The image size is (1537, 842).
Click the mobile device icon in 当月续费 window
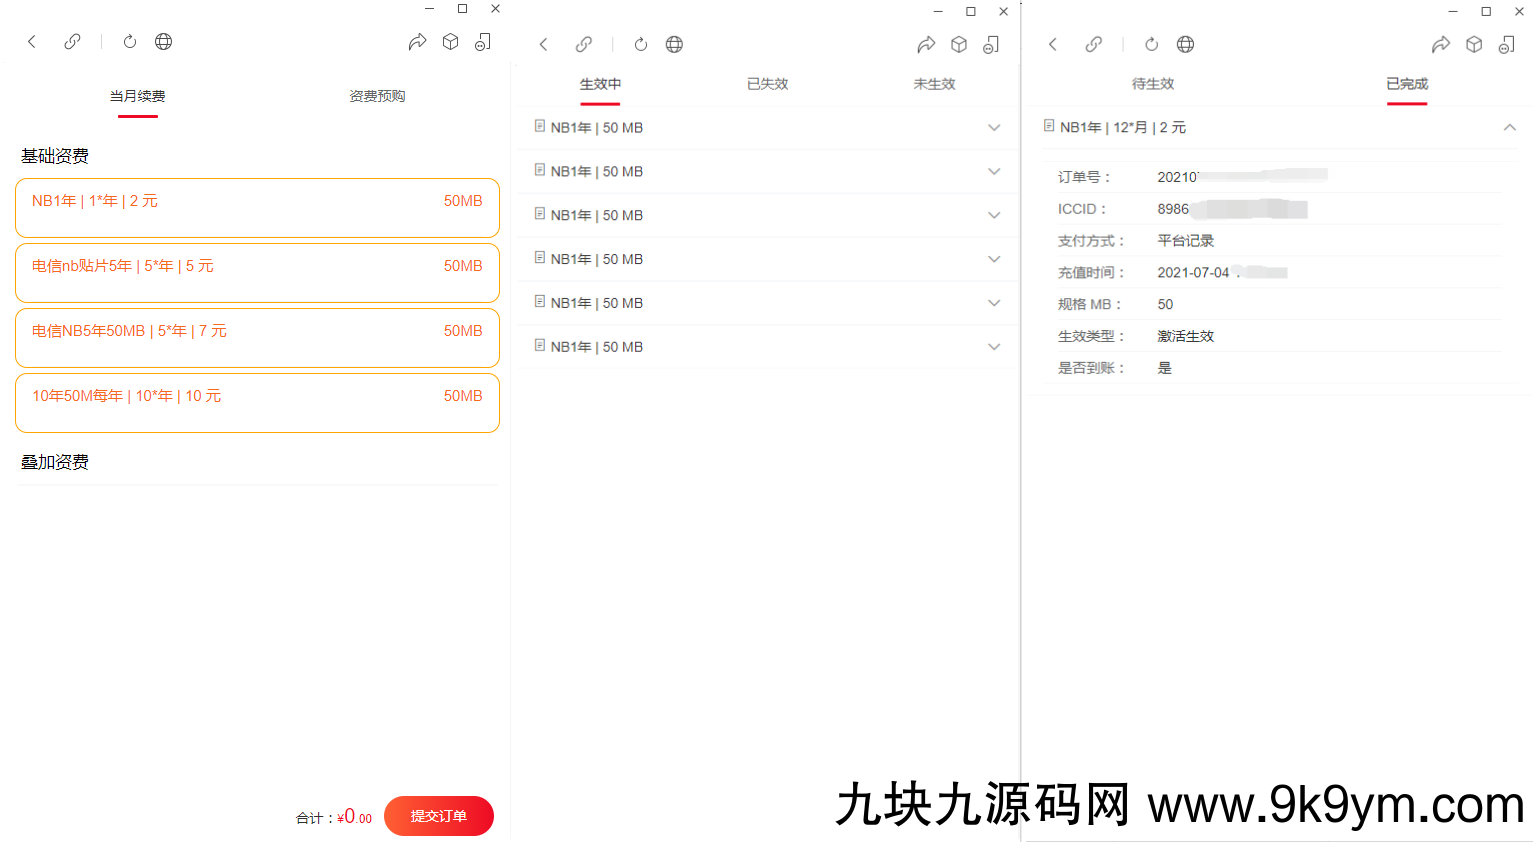click(483, 42)
